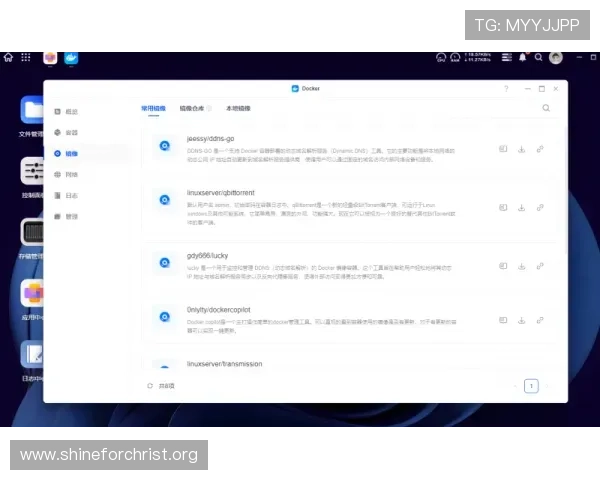Viewport: 600px width, 480px height.
Task: Refresh the image list
Action: [x=150, y=386]
